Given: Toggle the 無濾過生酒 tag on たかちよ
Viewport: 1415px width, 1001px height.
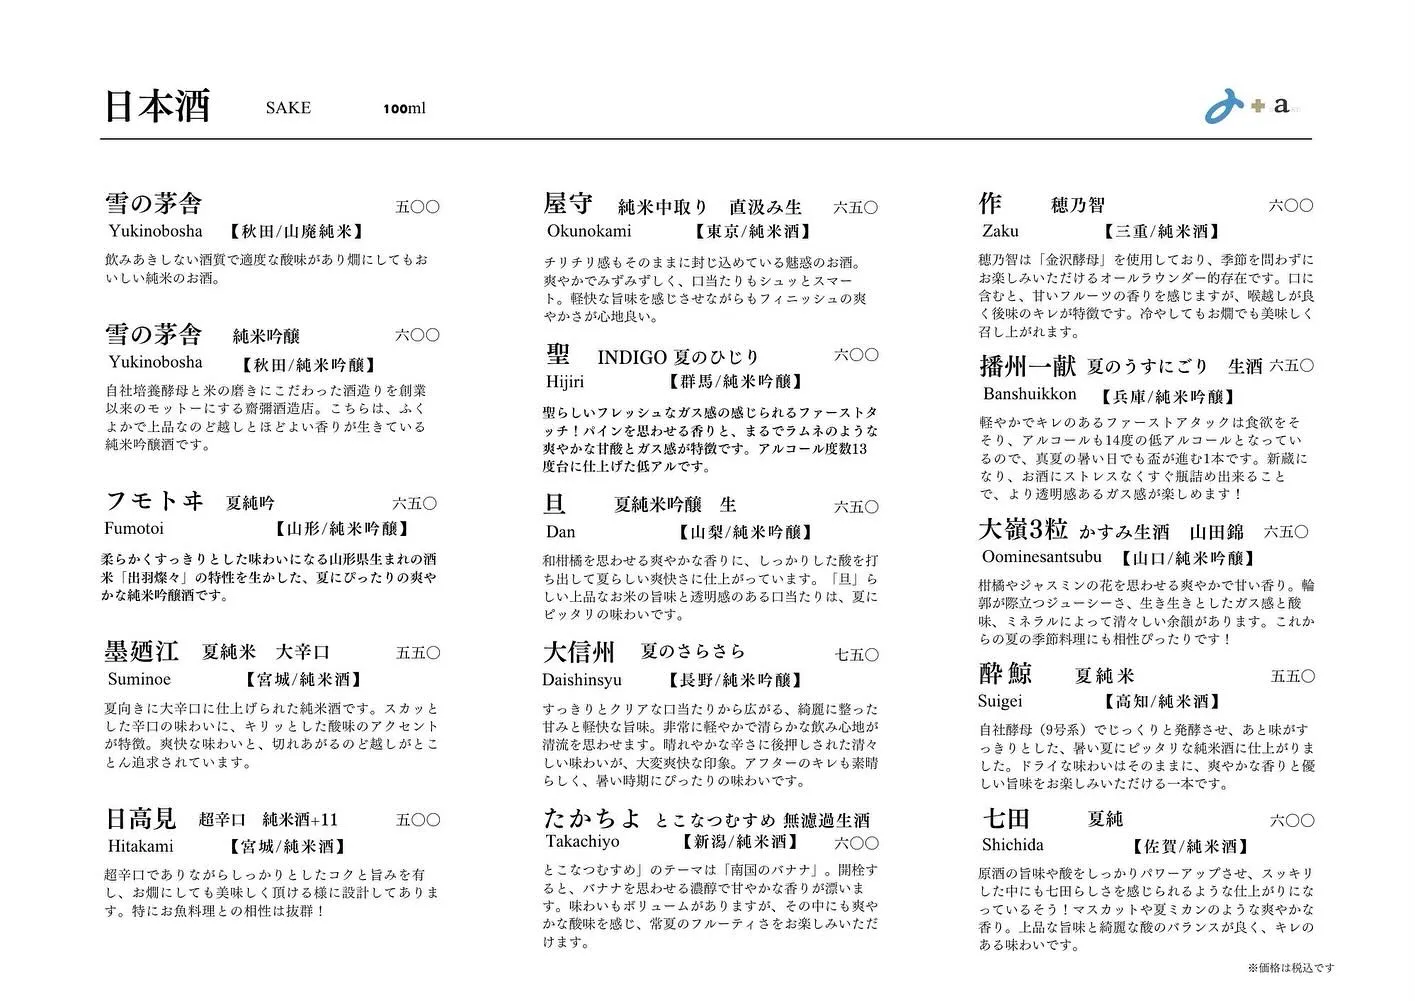Looking at the screenshot, I should (828, 818).
